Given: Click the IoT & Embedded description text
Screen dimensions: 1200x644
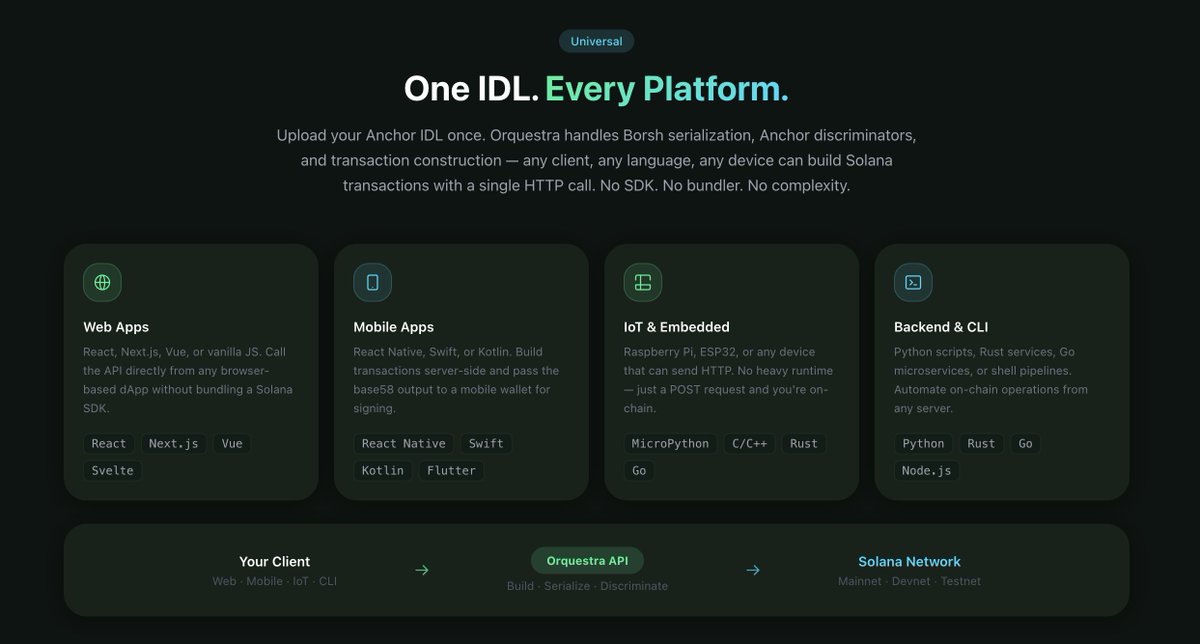Looking at the screenshot, I should 726,380.
